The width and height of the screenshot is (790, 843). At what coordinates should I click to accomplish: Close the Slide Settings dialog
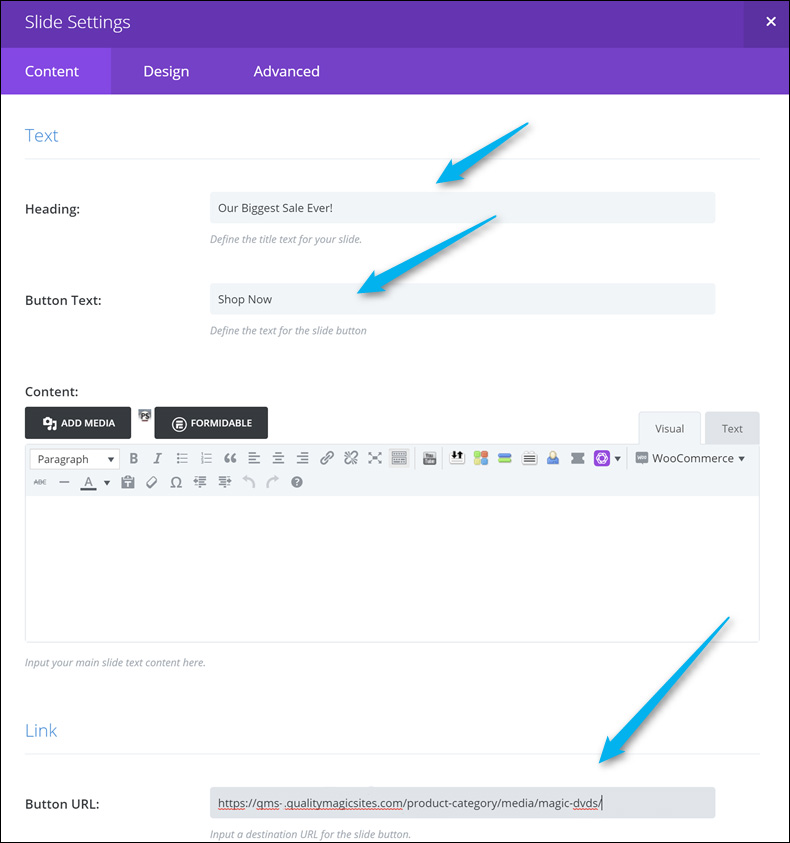point(771,22)
